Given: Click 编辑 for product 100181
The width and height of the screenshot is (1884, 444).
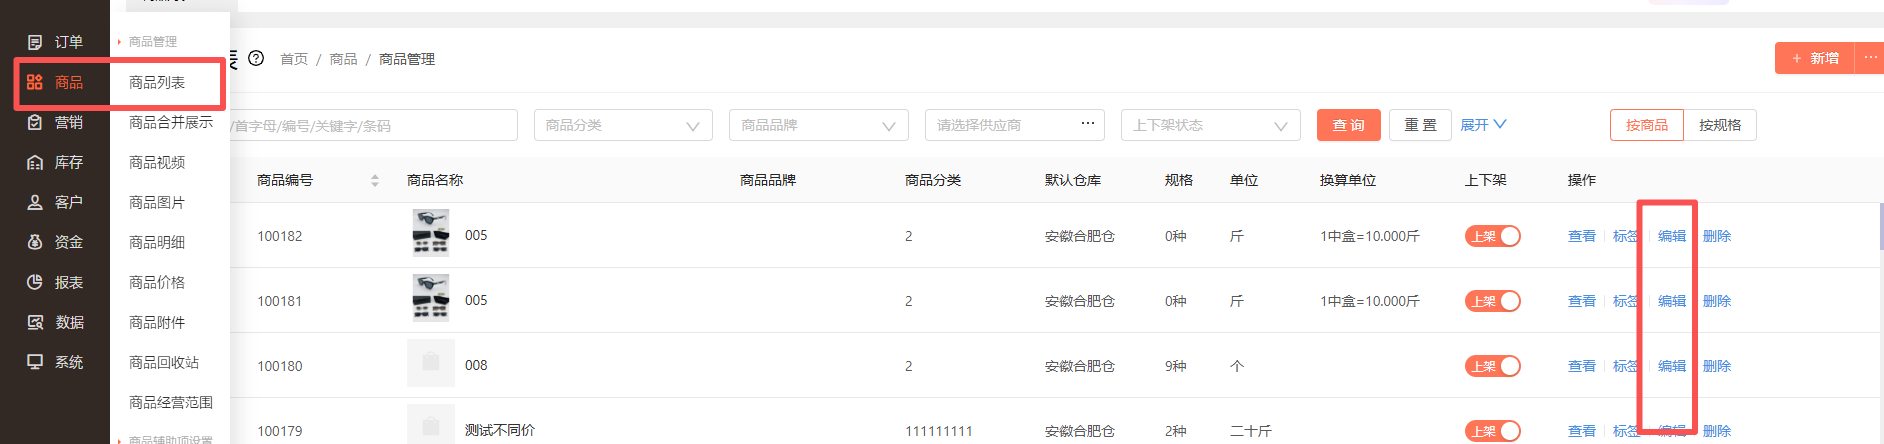Looking at the screenshot, I should point(1672,301).
